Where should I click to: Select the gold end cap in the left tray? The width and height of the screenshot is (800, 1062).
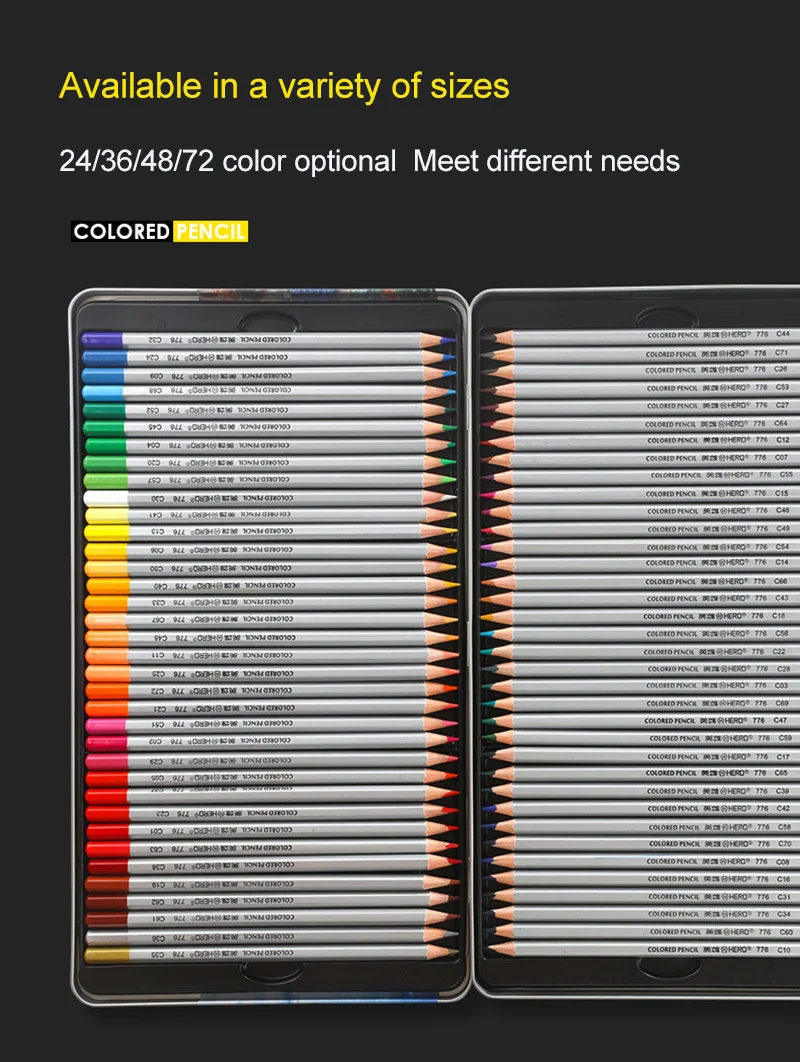pos(107,955)
